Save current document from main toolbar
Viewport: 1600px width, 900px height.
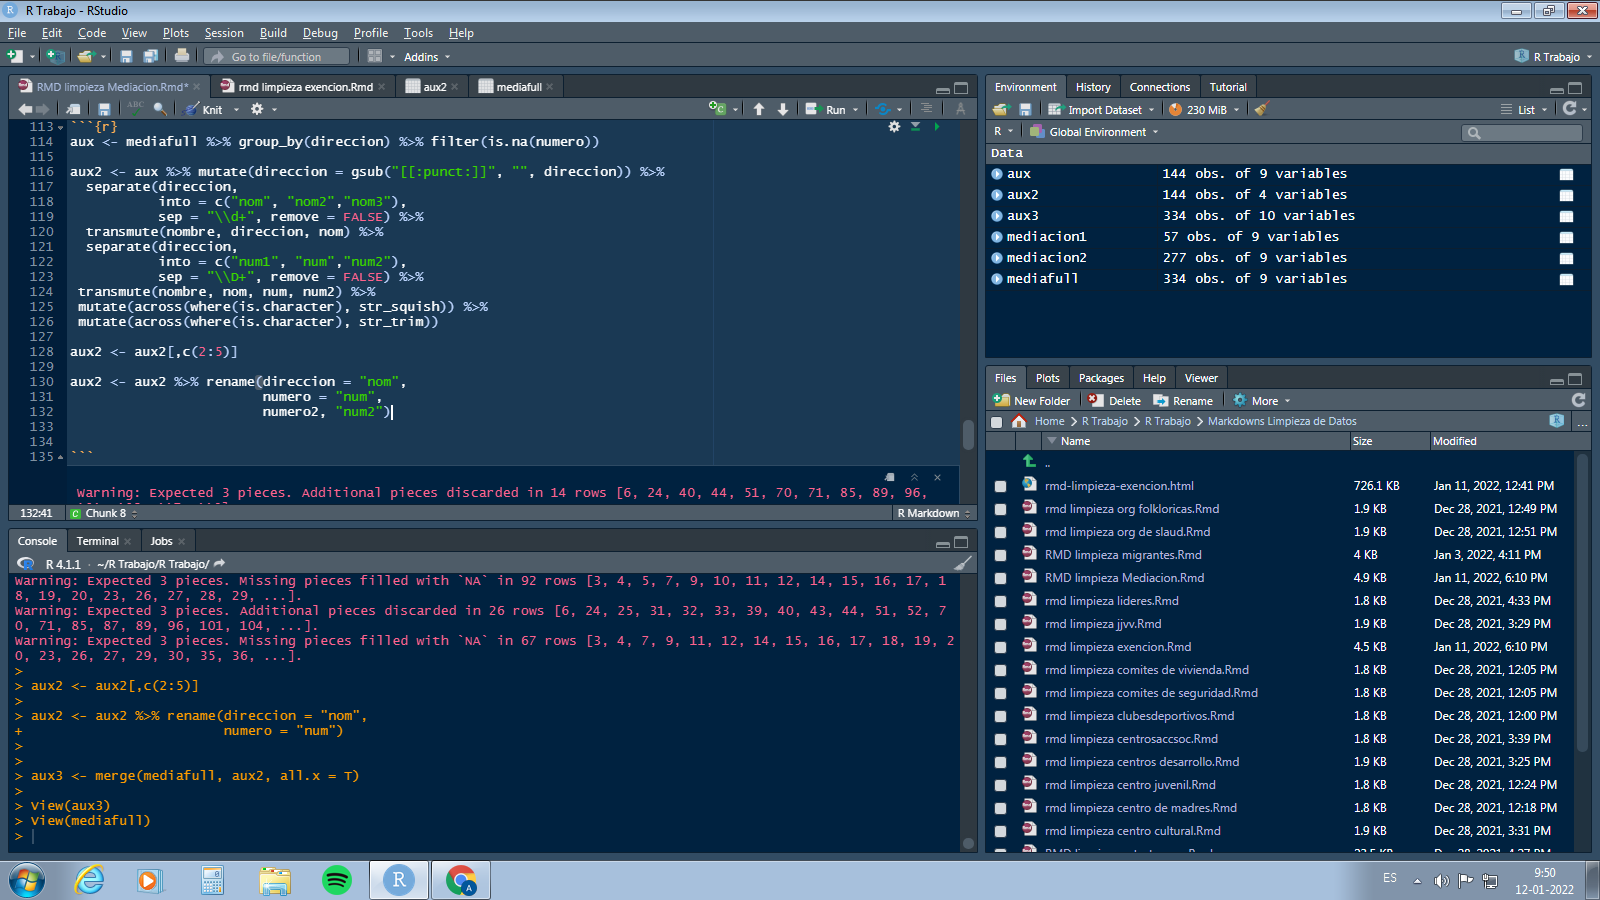[126, 56]
